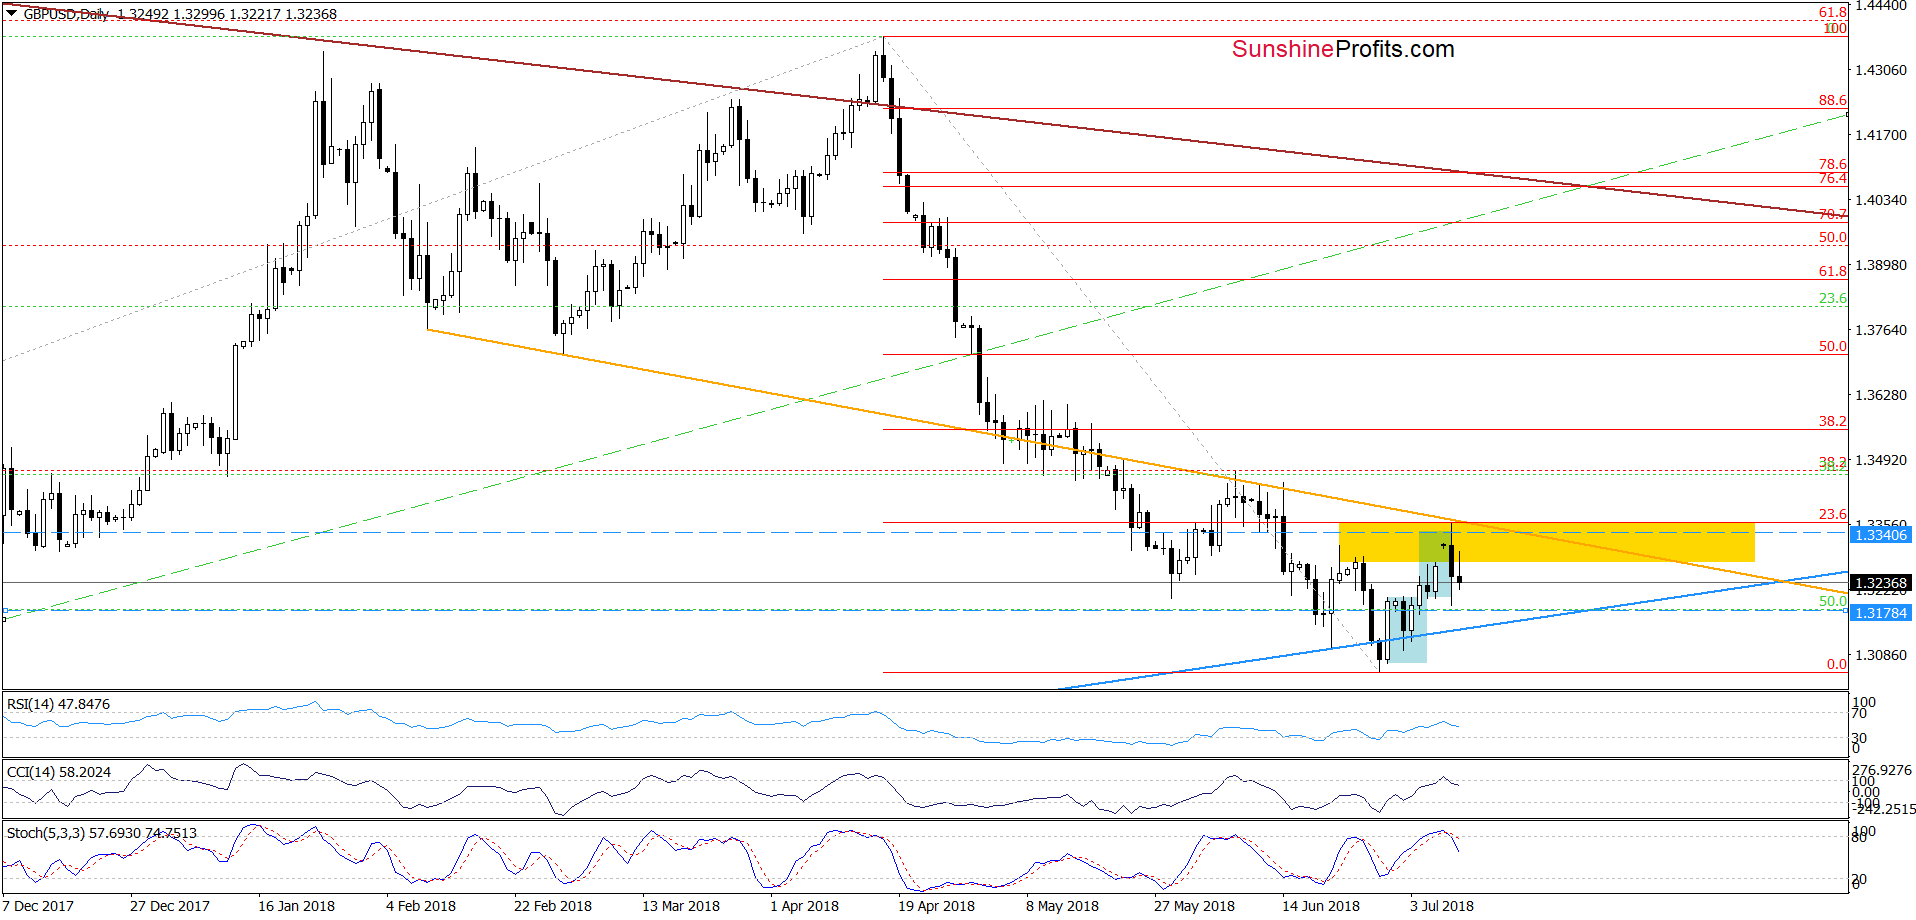Click the 3 Jul 2018 date label
Screen dimensions: 1916x920
coord(1442,906)
